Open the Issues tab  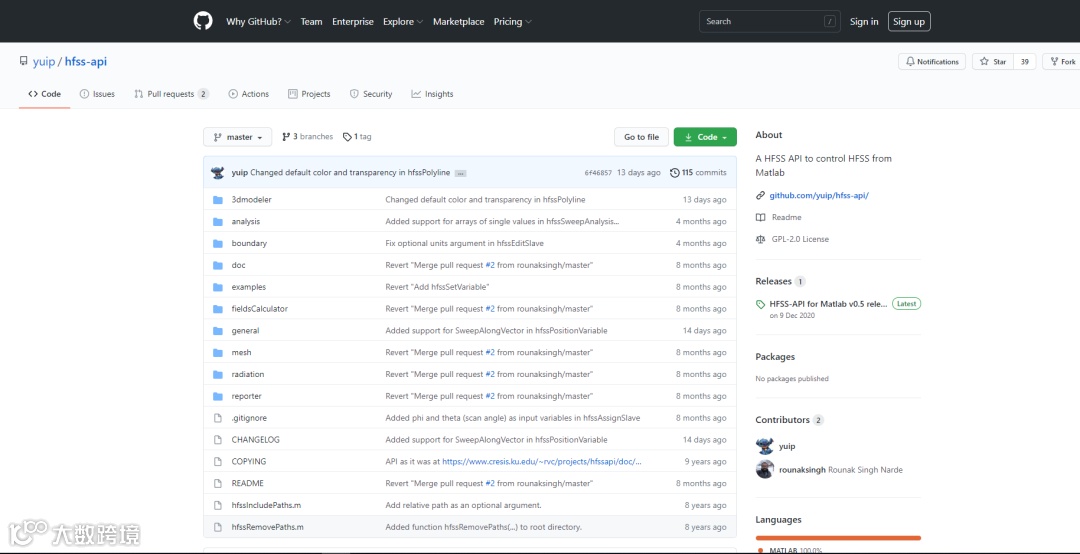(97, 94)
